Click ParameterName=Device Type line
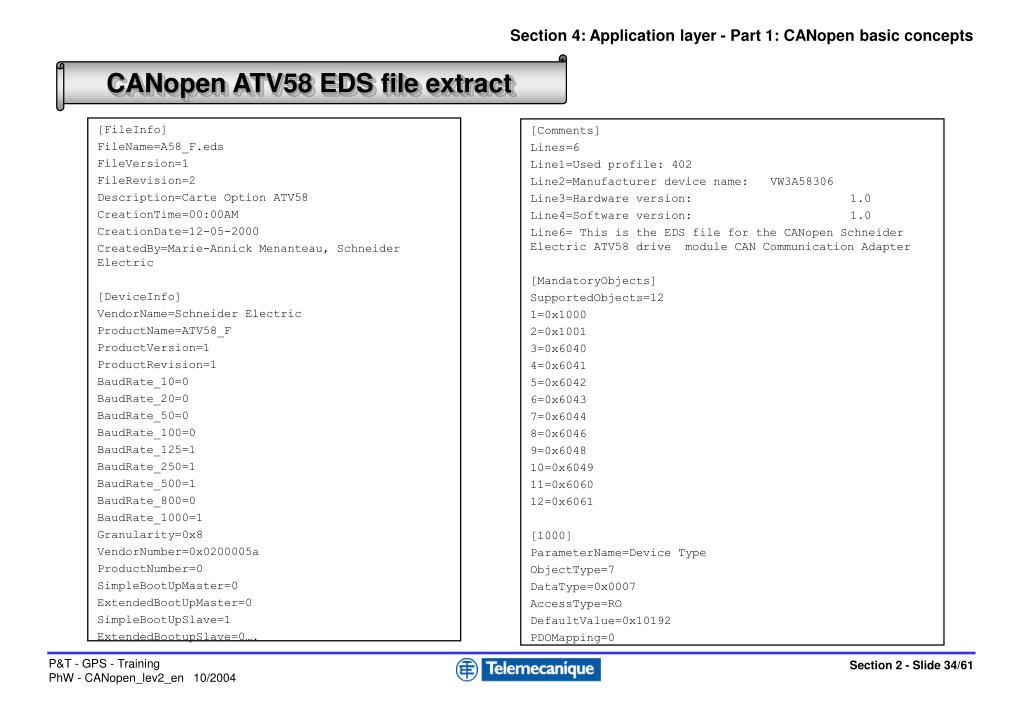 click(x=618, y=553)
